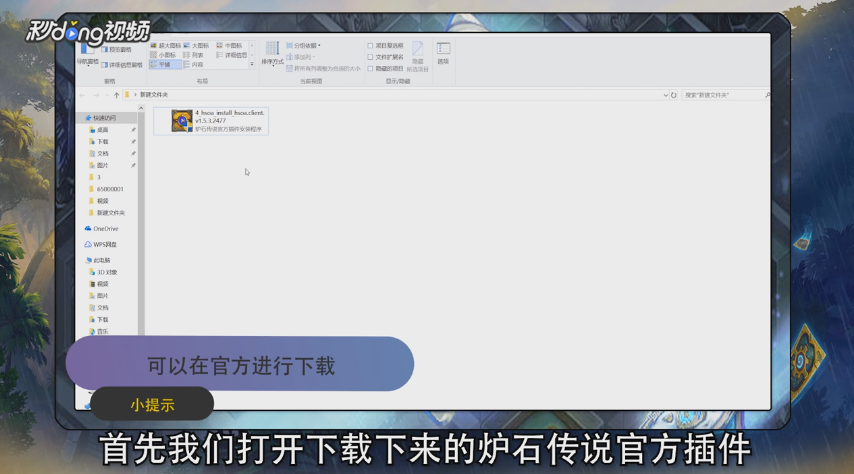854x474 pixels.
Task: Go back with the back arrow
Action: [82, 95]
